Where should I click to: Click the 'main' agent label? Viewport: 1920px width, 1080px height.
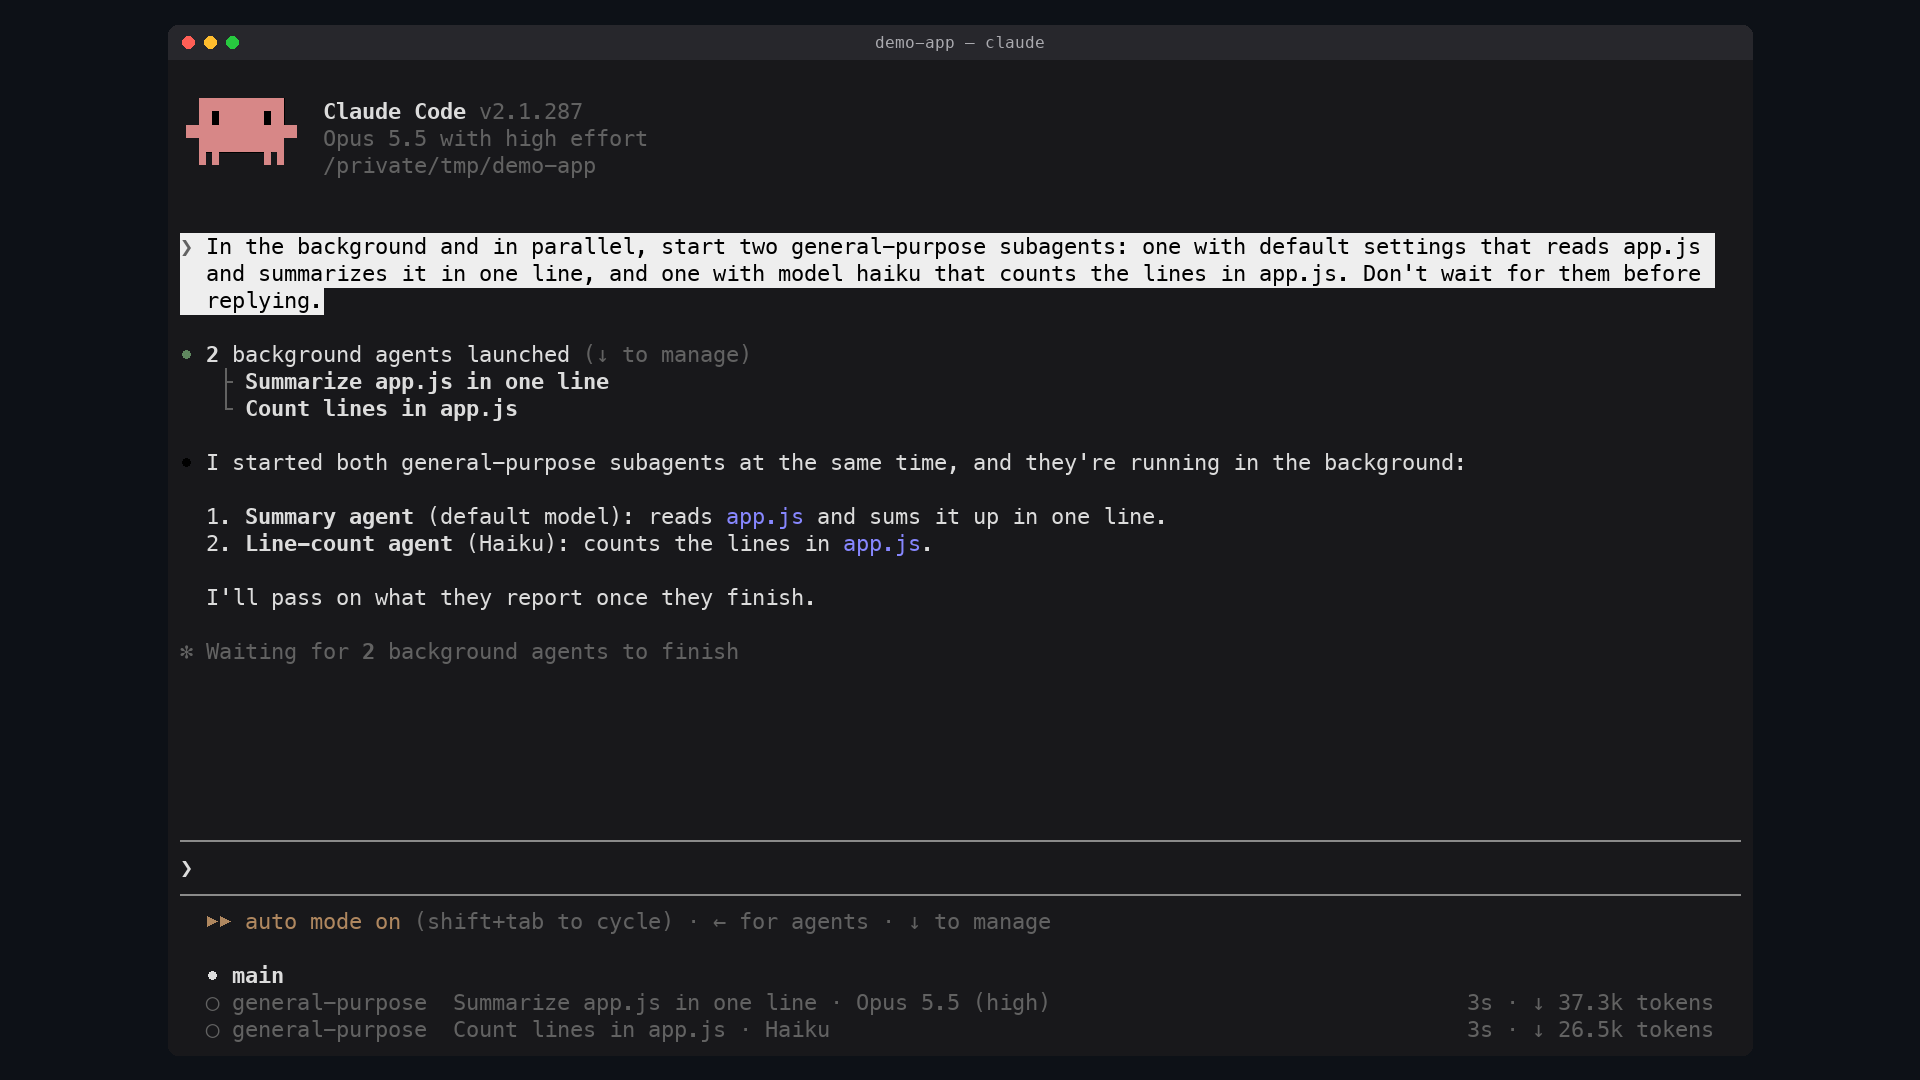[258, 976]
